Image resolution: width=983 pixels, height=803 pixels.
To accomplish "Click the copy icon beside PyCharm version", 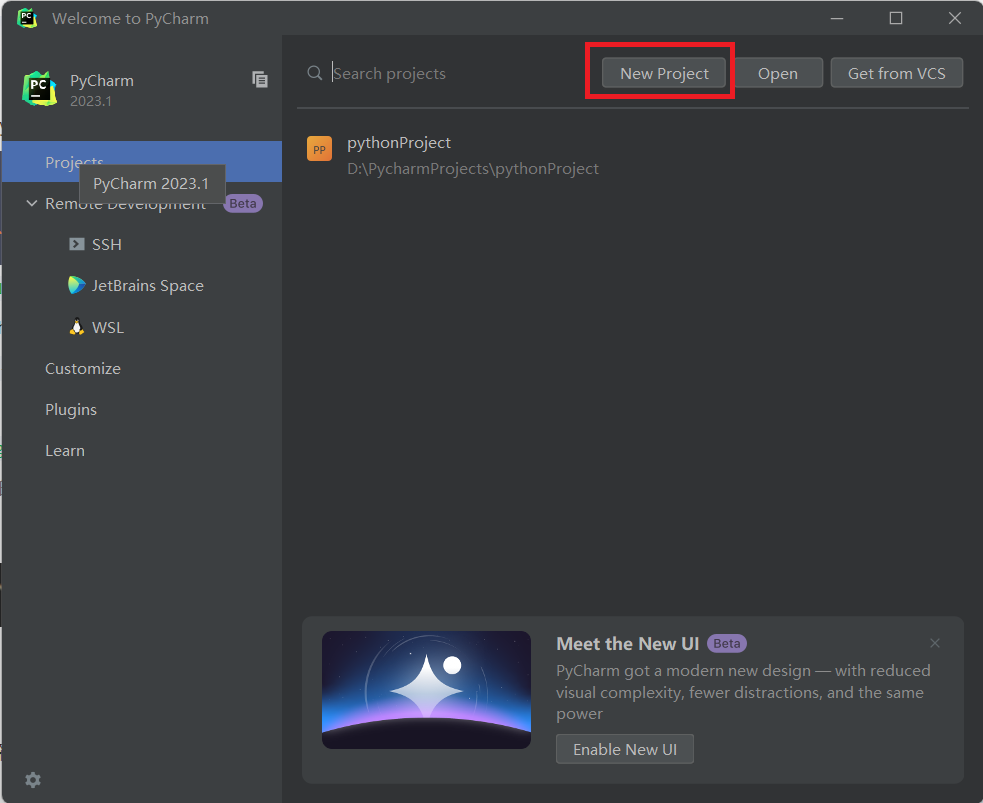I will coord(260,79).
